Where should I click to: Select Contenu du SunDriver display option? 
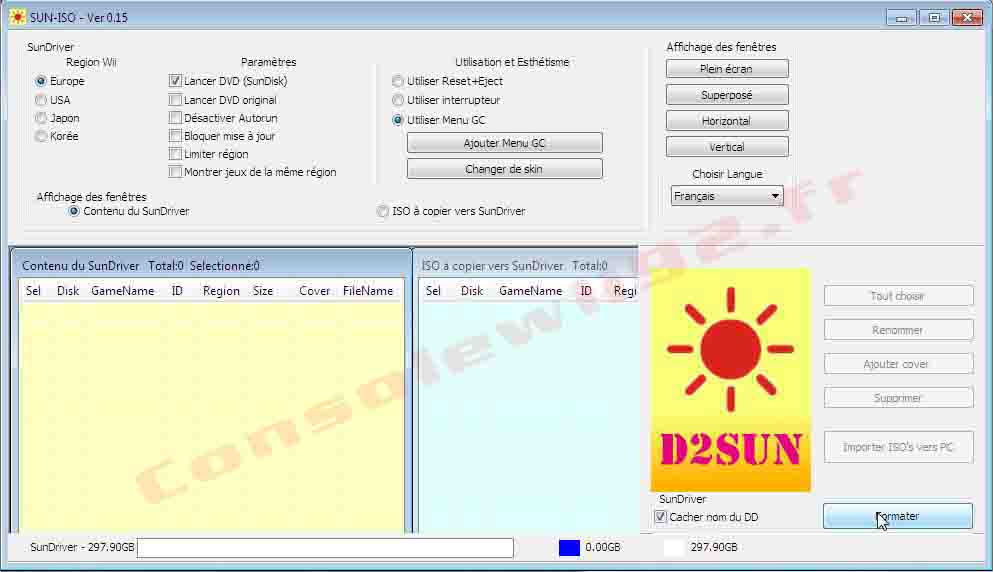tap(74, 211)
